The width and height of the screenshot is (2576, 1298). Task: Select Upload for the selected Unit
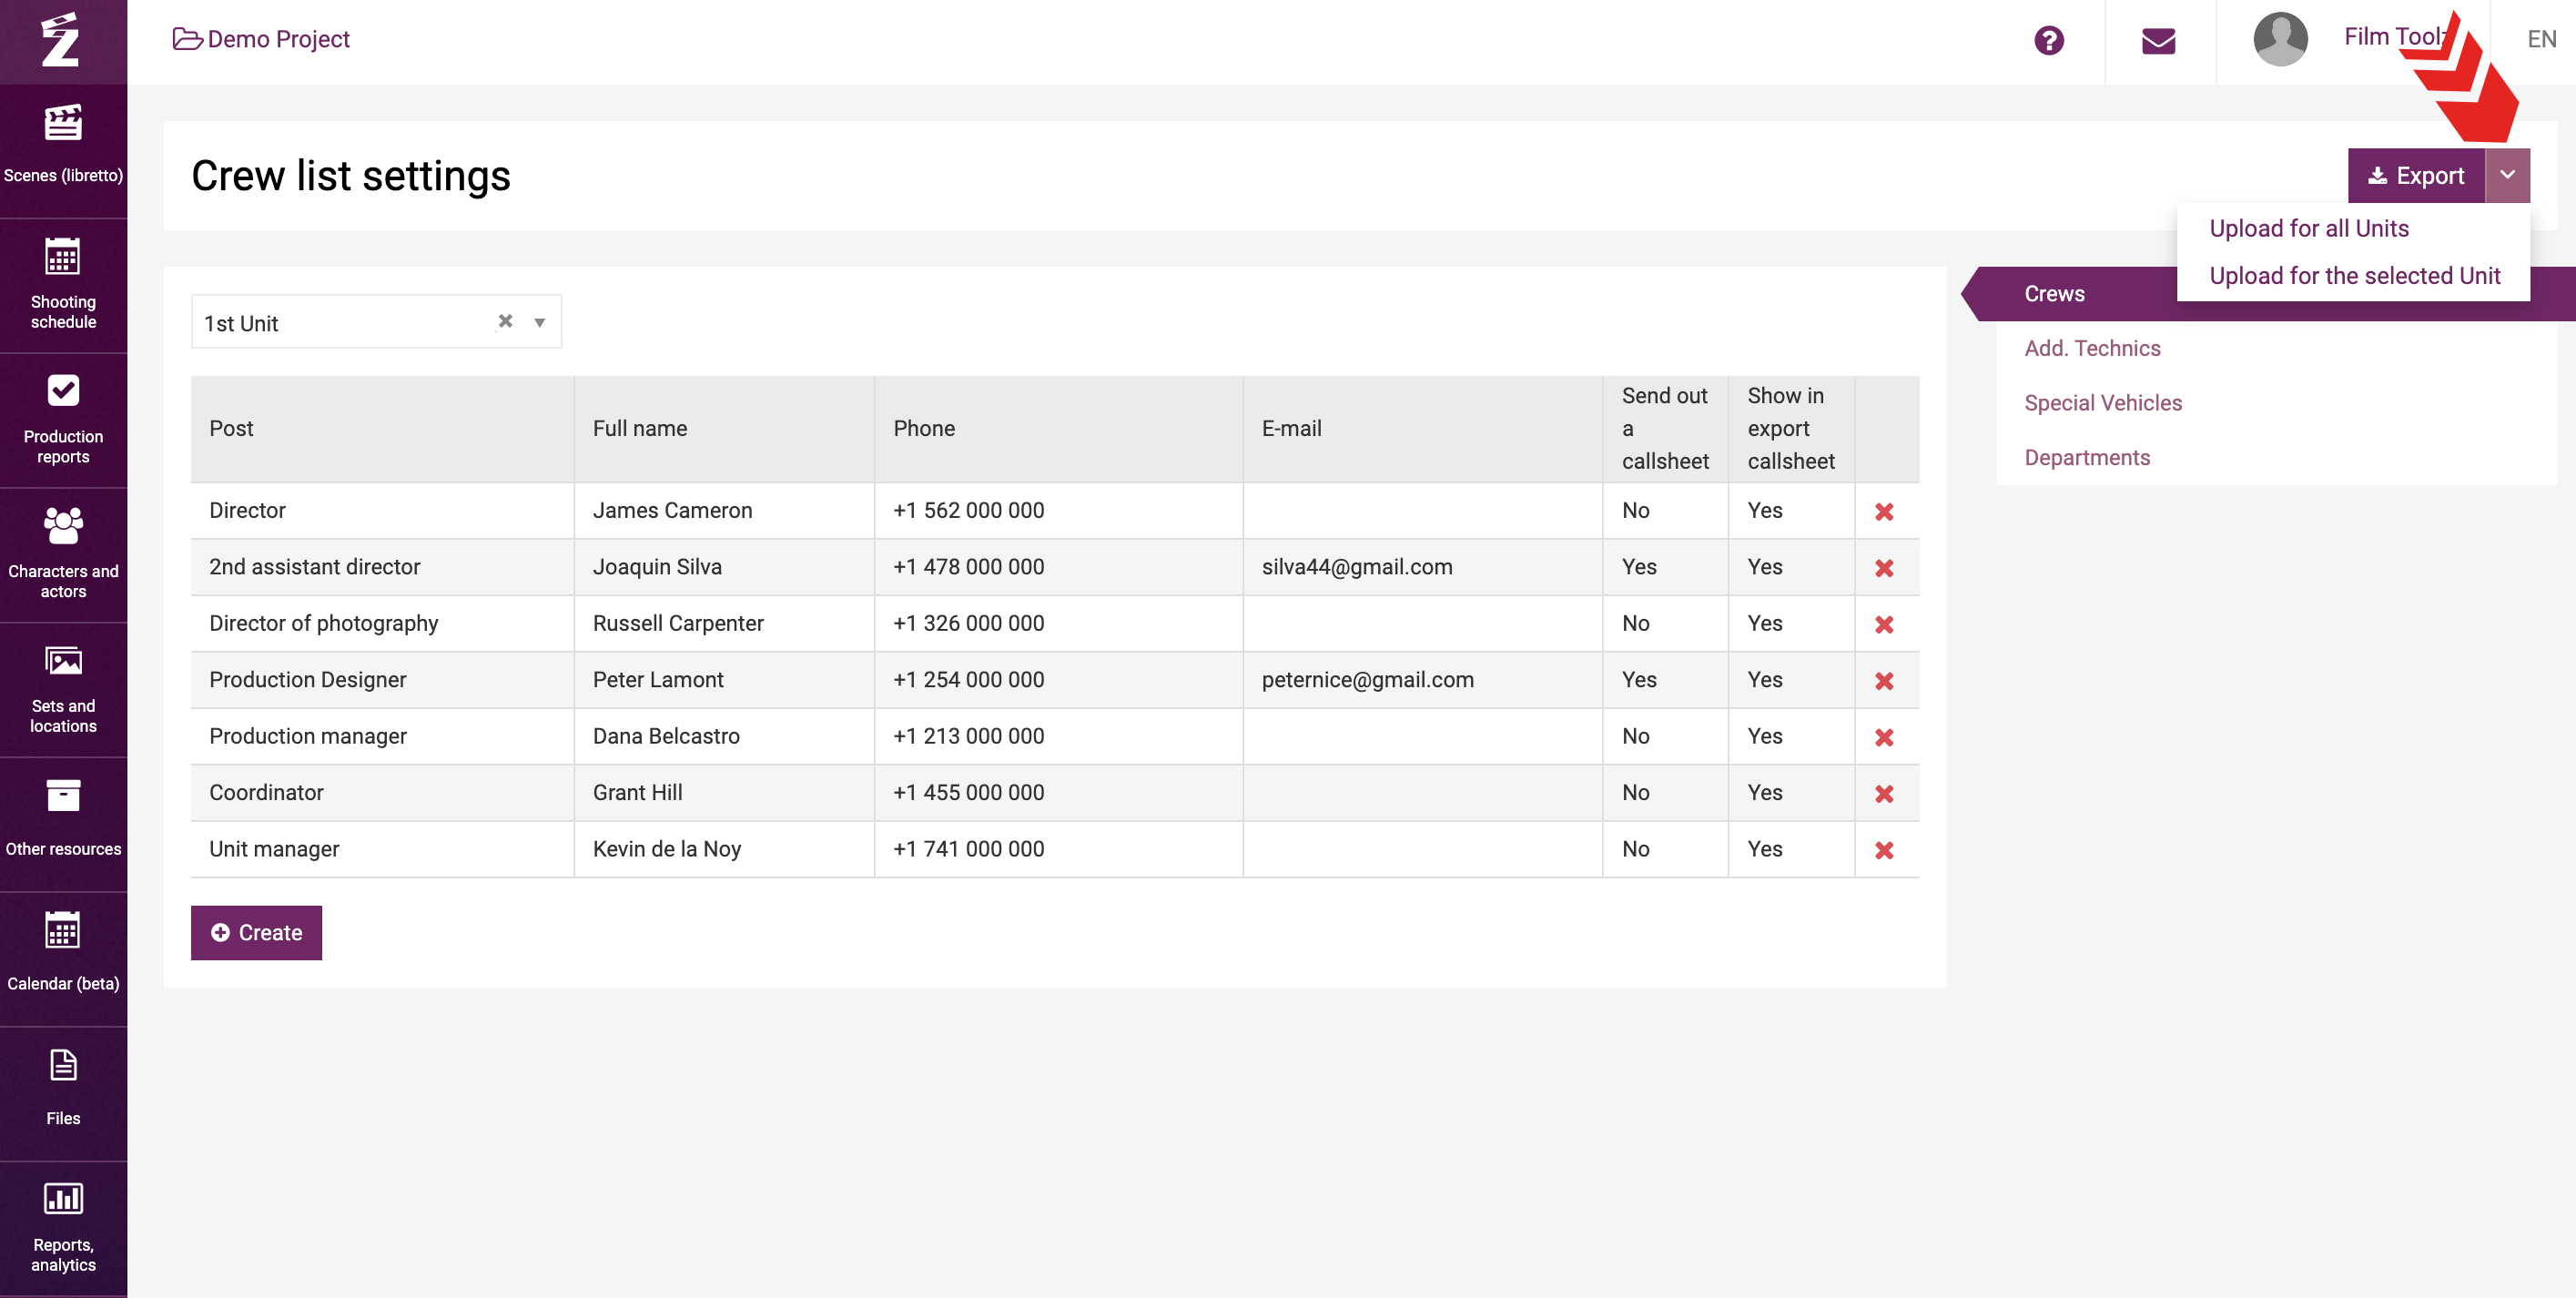(2354, 275)
